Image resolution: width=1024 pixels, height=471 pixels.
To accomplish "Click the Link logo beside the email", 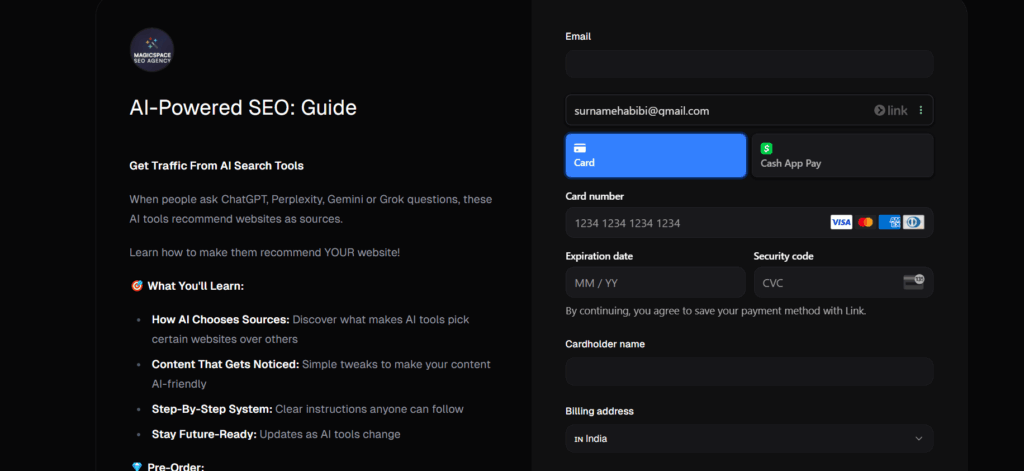I will [890, 111].
